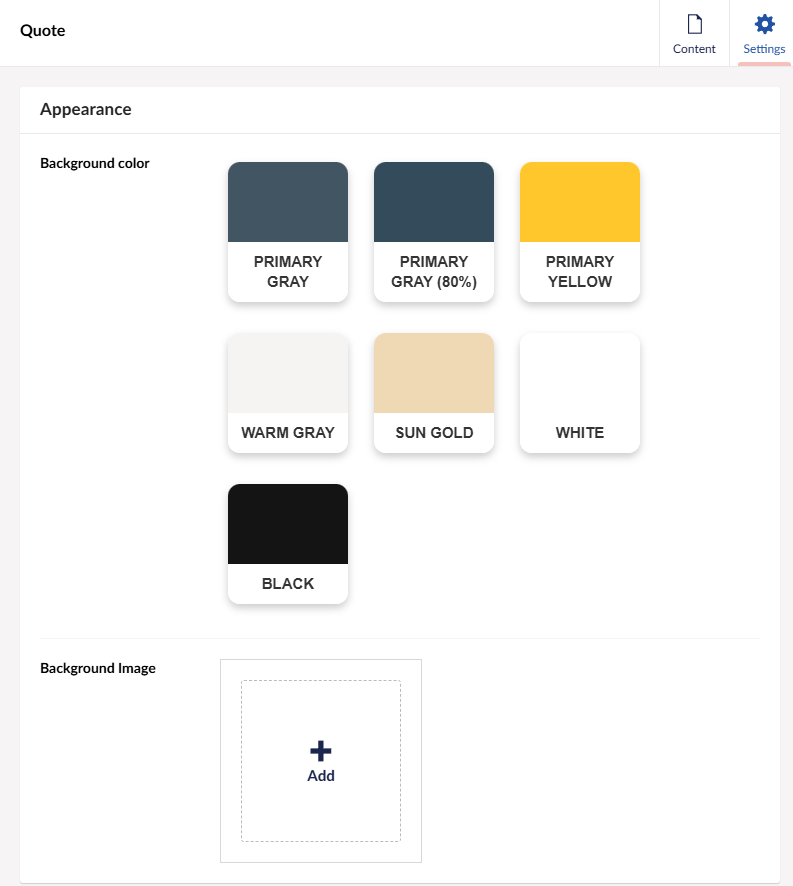This screenshot has width=793, height=886.
Task: Click the 'Background color' field label
Action: click(95, 163)
